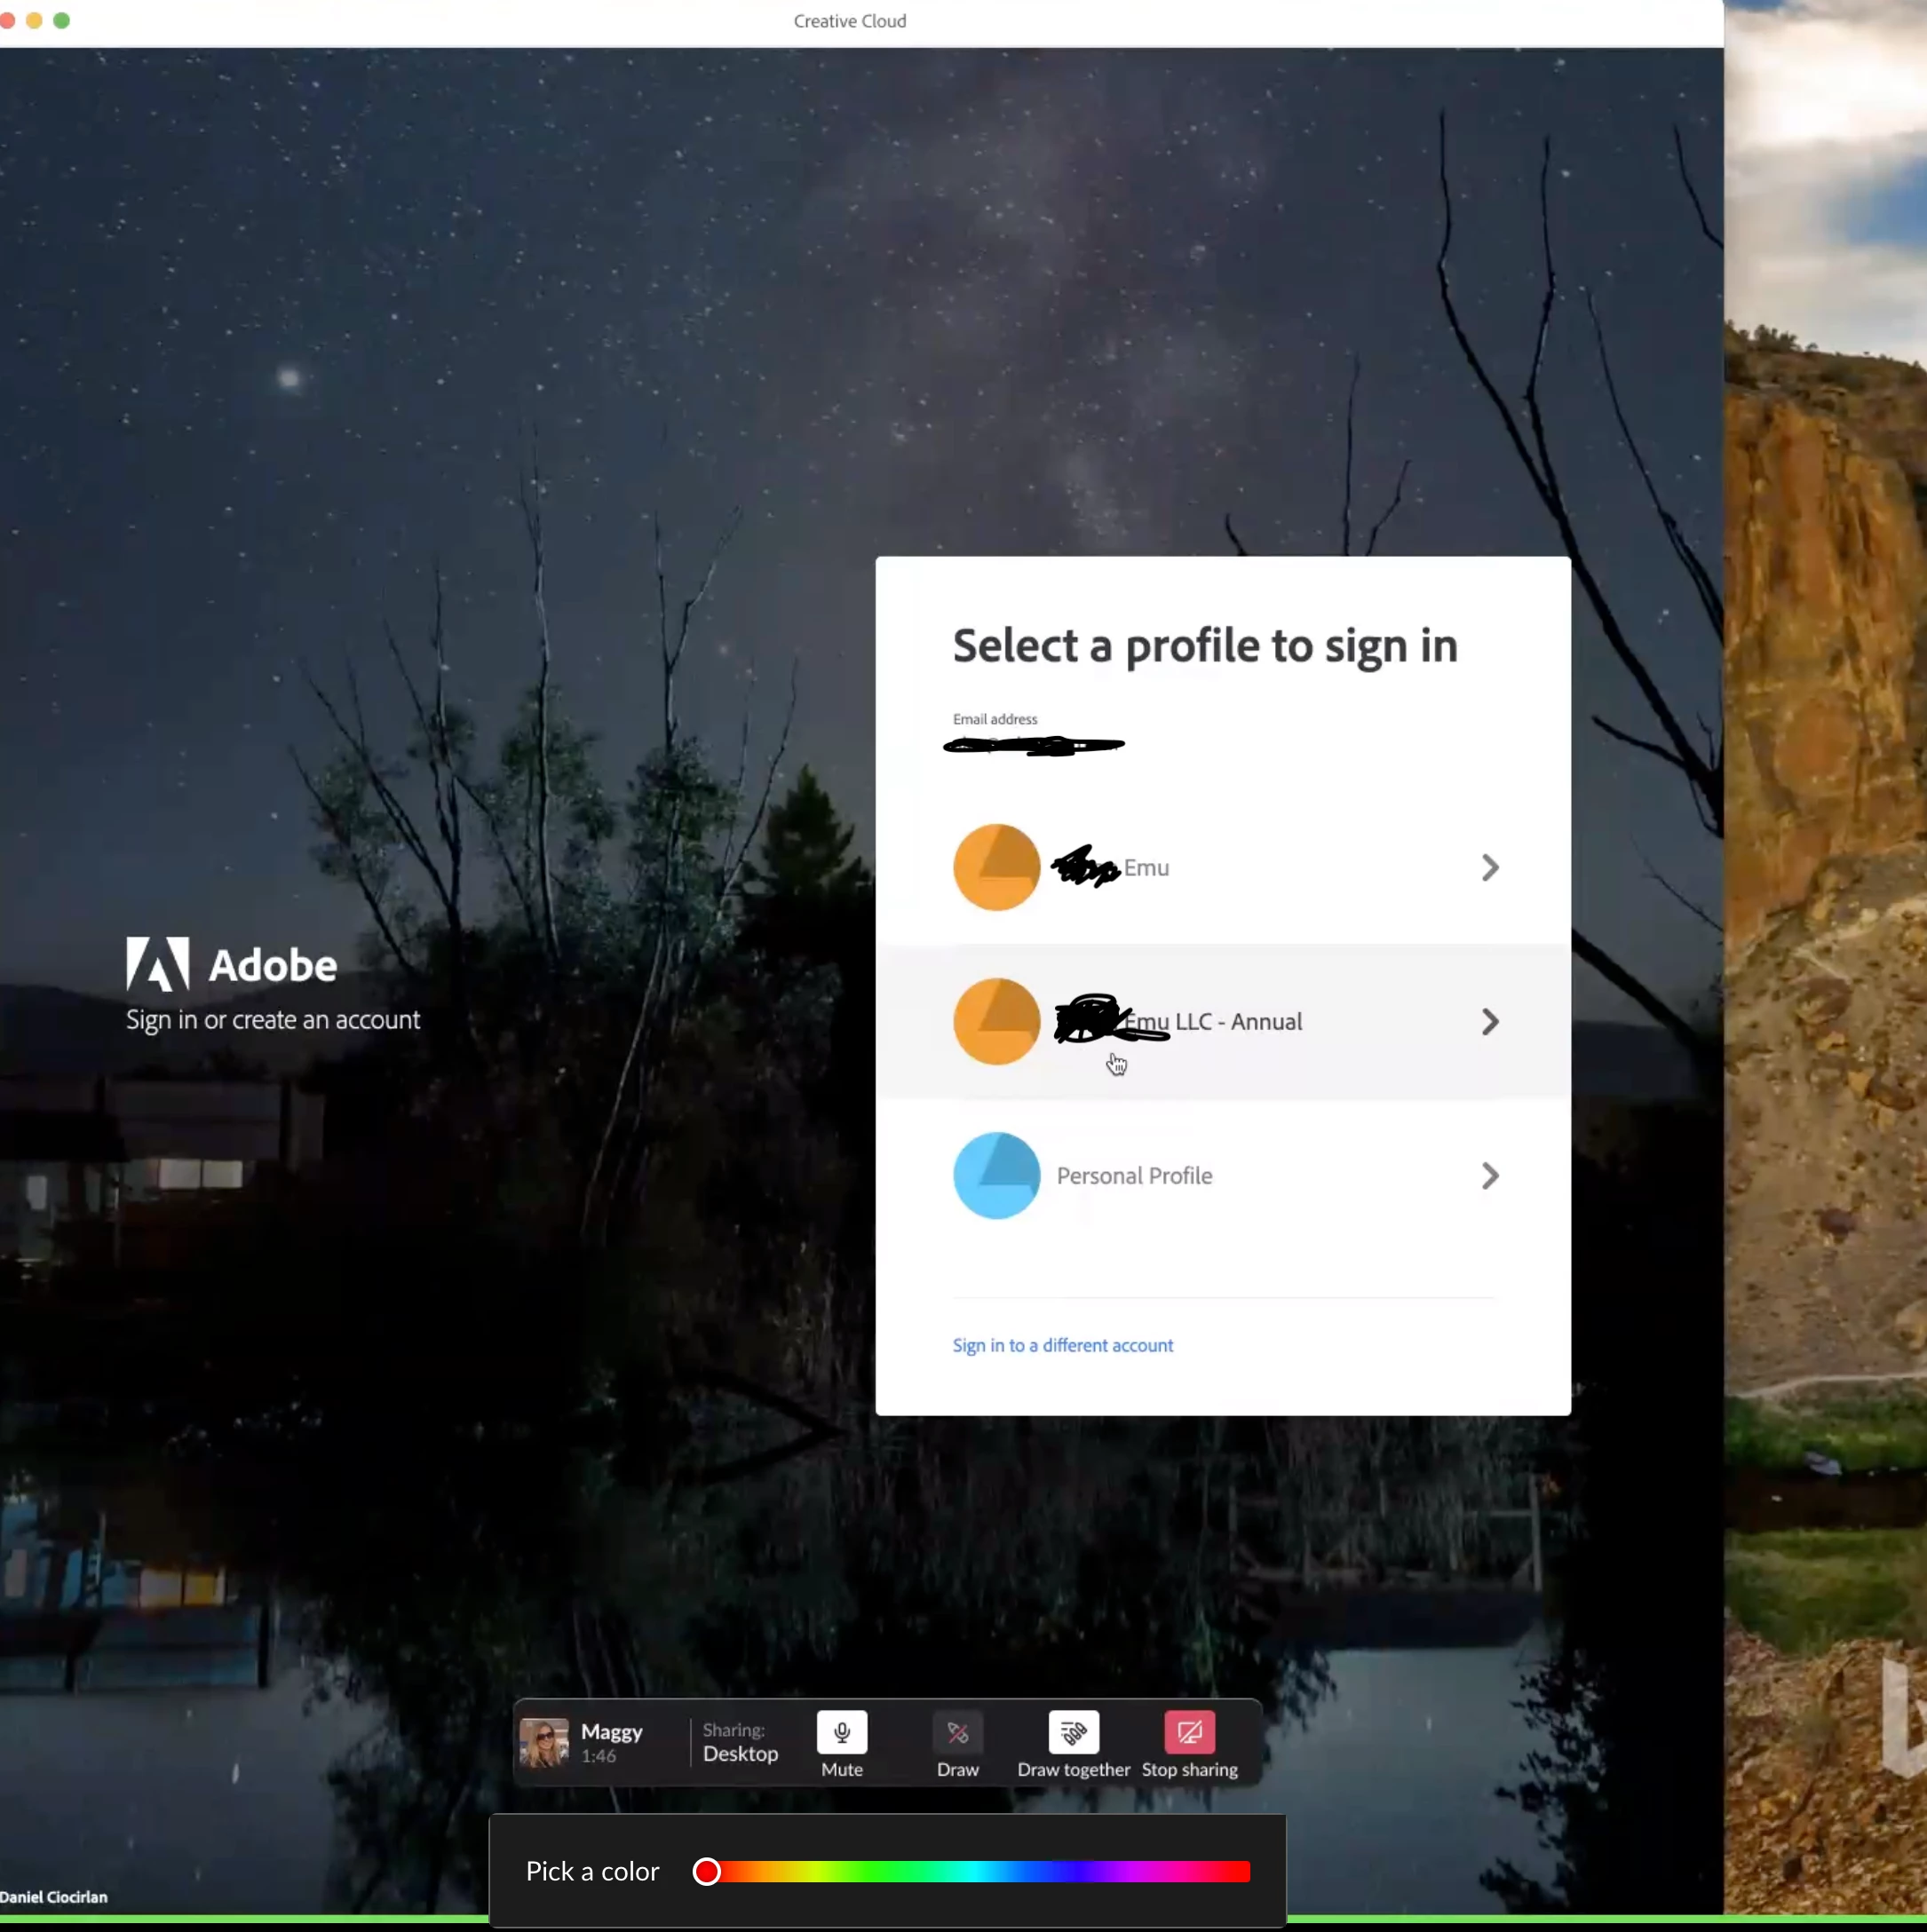The height and width of the screenshot is (1932, 1927).
Task: Click the Adobe logo icon
Action: [157, 964]
